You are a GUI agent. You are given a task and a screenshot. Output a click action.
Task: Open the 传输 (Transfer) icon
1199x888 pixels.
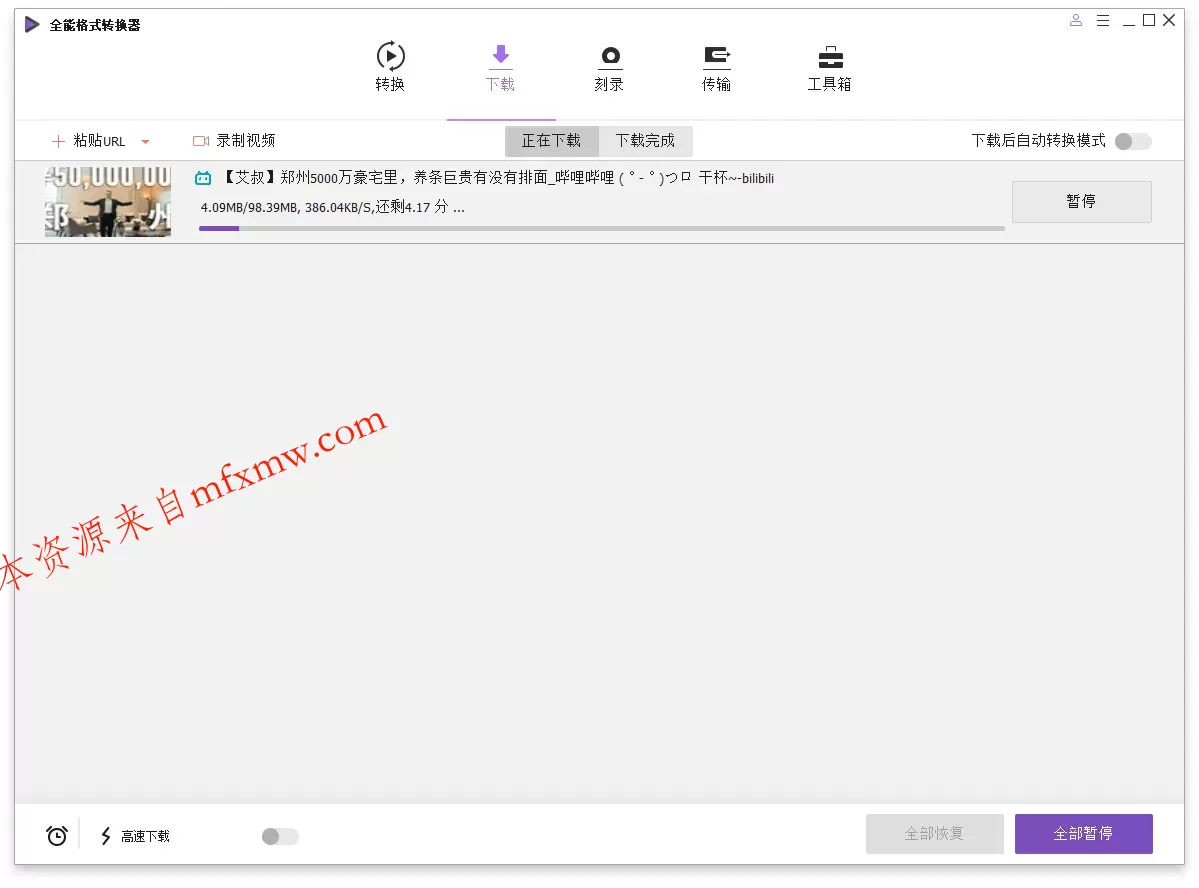click(716, 57)
